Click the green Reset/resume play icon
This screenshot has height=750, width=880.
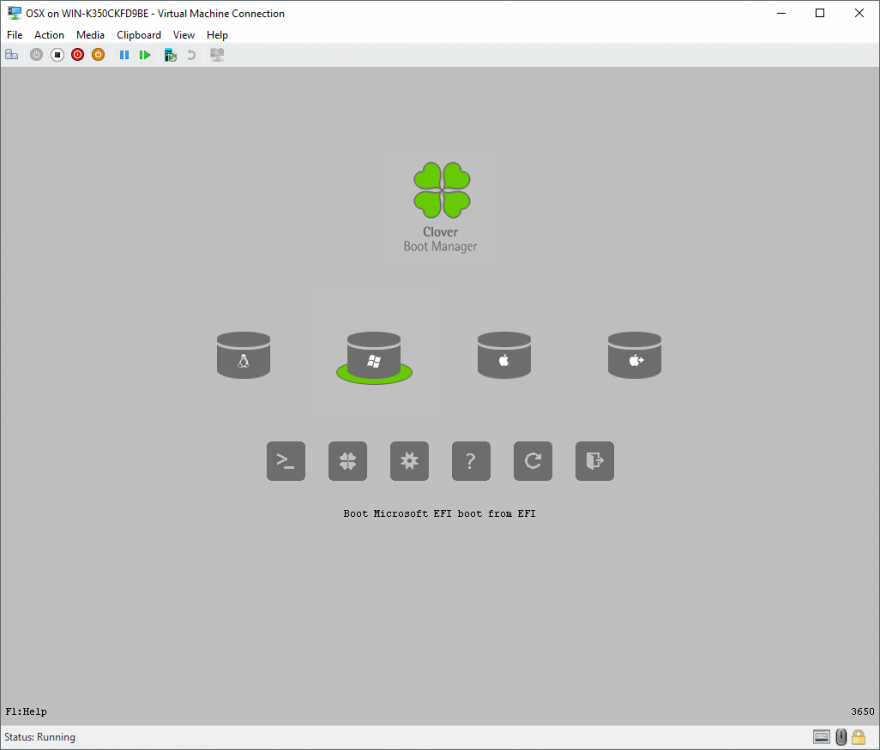pos(145,54)
